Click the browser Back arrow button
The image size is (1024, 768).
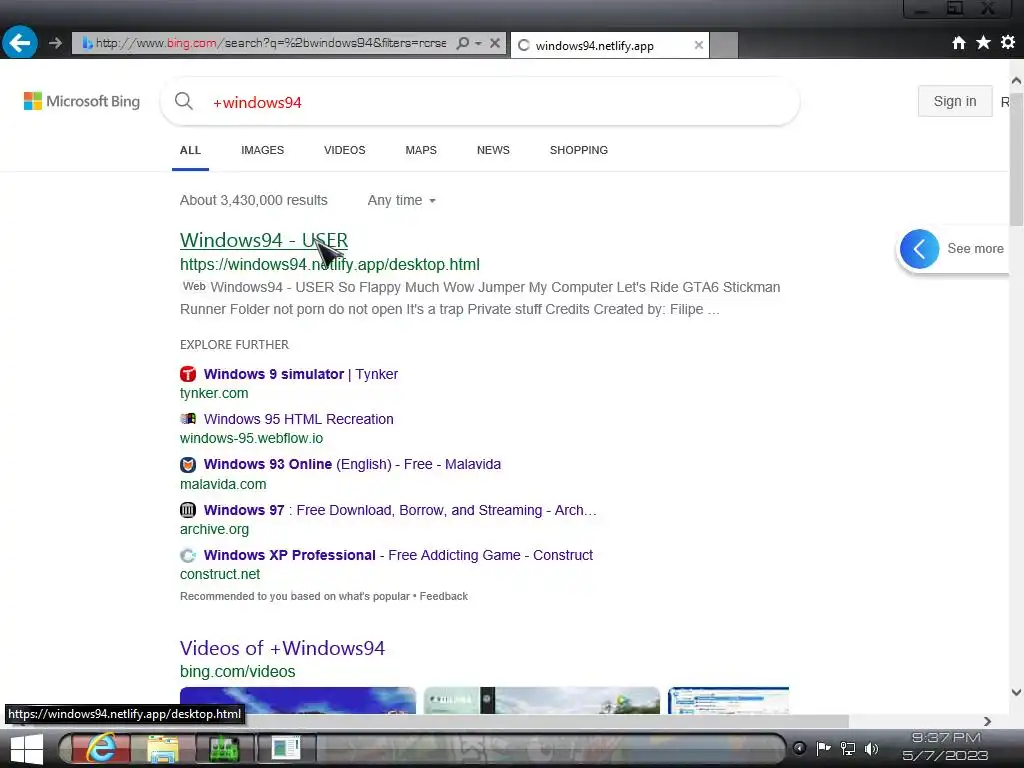pos(20,43)
